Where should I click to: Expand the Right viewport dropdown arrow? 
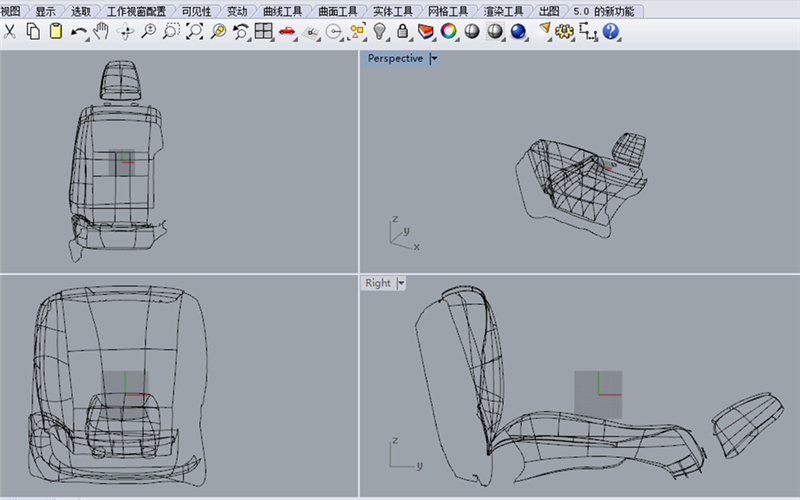(x=402, y=284)
